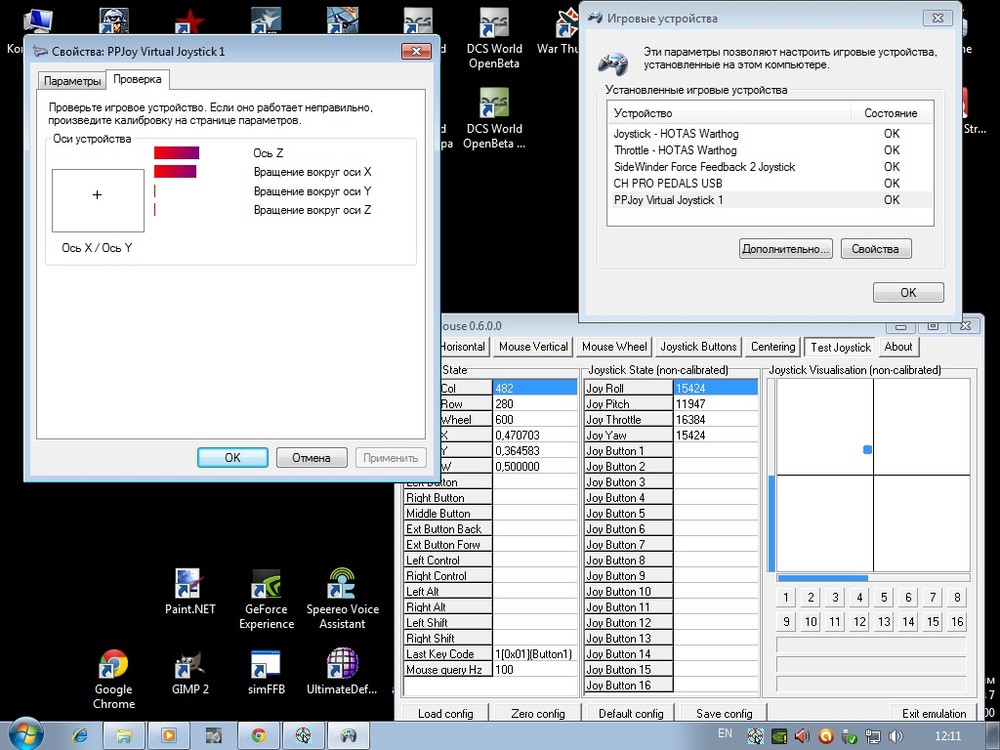Open the Centering tab
Screen dimensions: 1000x750
[773, 347]
